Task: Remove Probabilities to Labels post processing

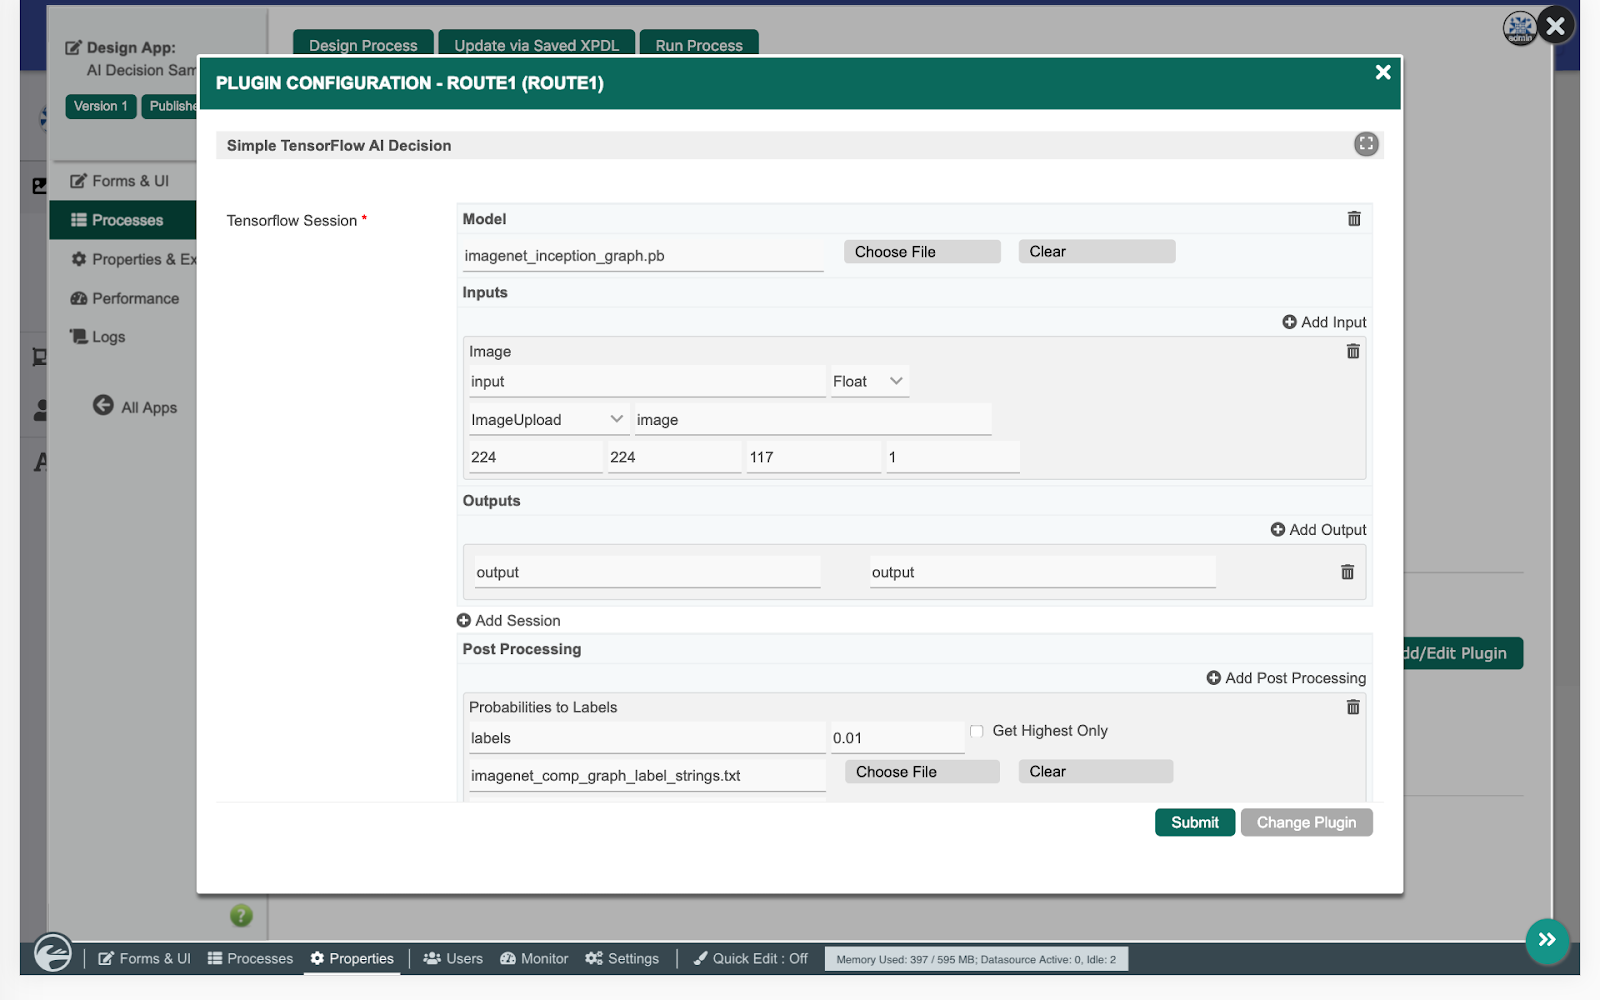Action: point(1353,707)
